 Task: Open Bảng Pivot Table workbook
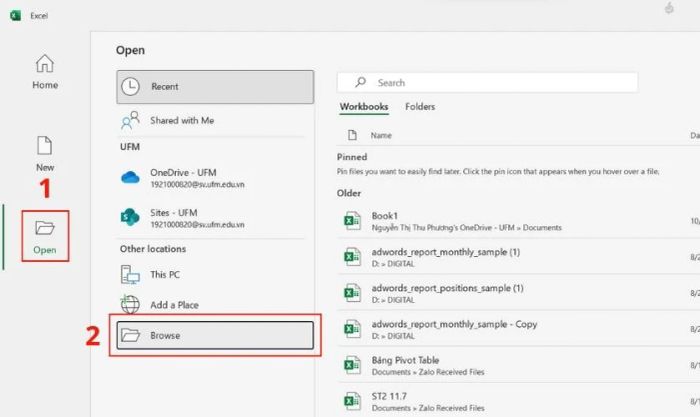tap(518, 365)
